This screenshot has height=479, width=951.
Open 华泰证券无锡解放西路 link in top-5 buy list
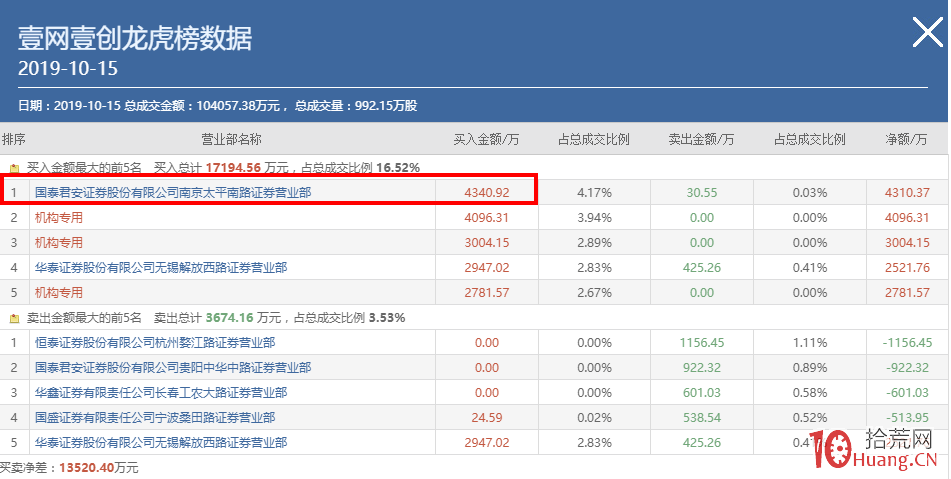click(x=161, y=267)
